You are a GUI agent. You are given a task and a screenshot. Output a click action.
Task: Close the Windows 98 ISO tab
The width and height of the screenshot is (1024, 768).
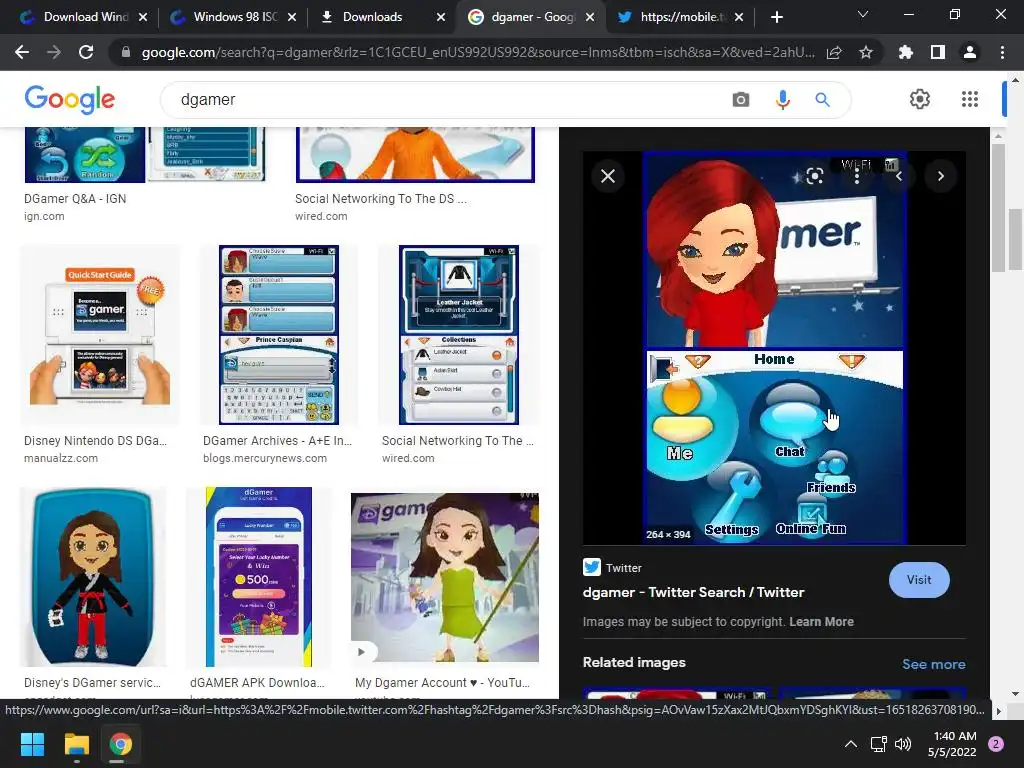pos(292,17)
